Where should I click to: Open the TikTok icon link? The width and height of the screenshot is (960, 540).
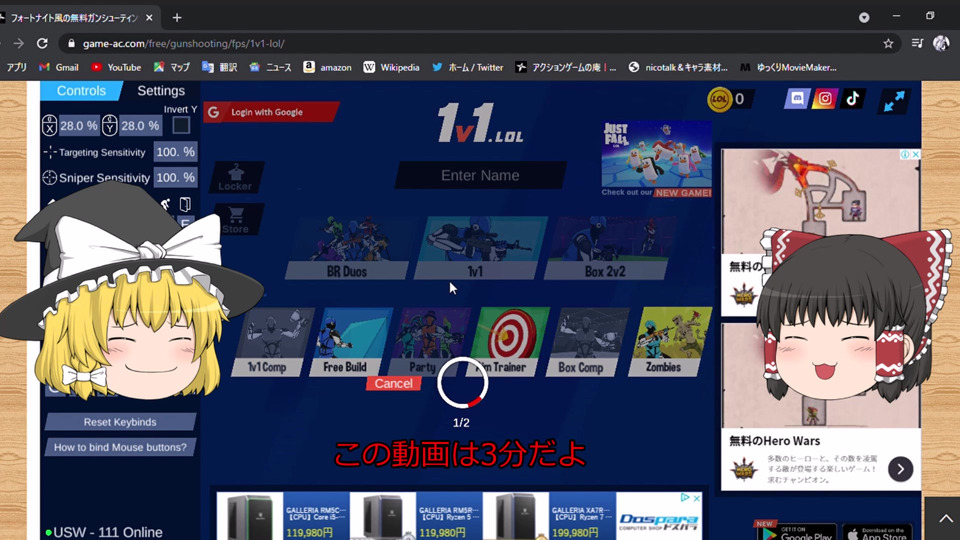point(852,99)
